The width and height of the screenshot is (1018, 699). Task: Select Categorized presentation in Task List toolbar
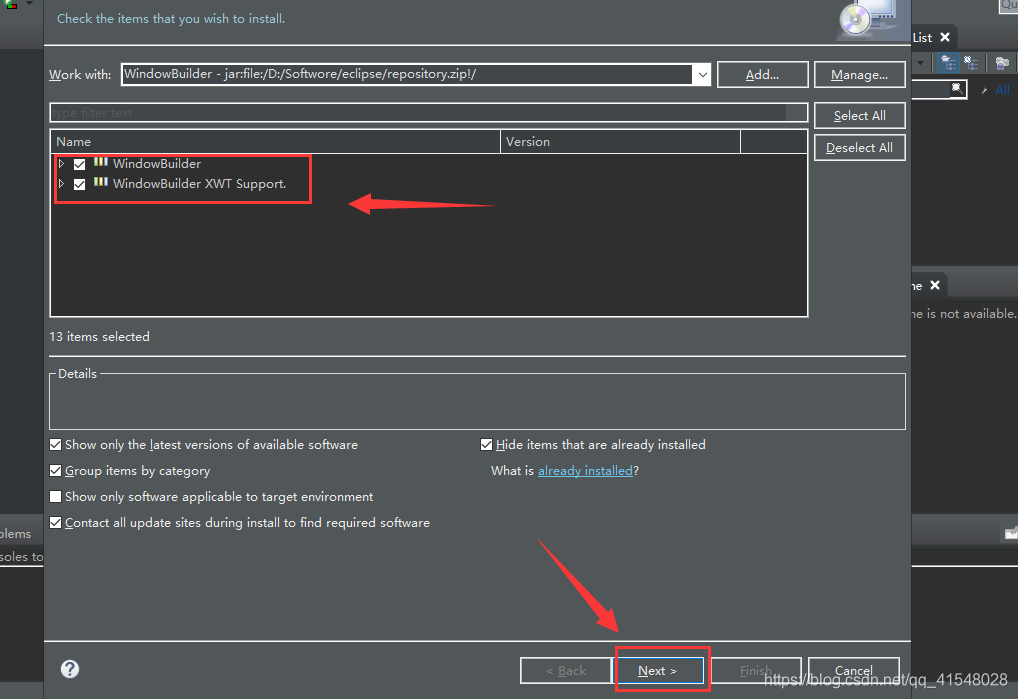949,63
